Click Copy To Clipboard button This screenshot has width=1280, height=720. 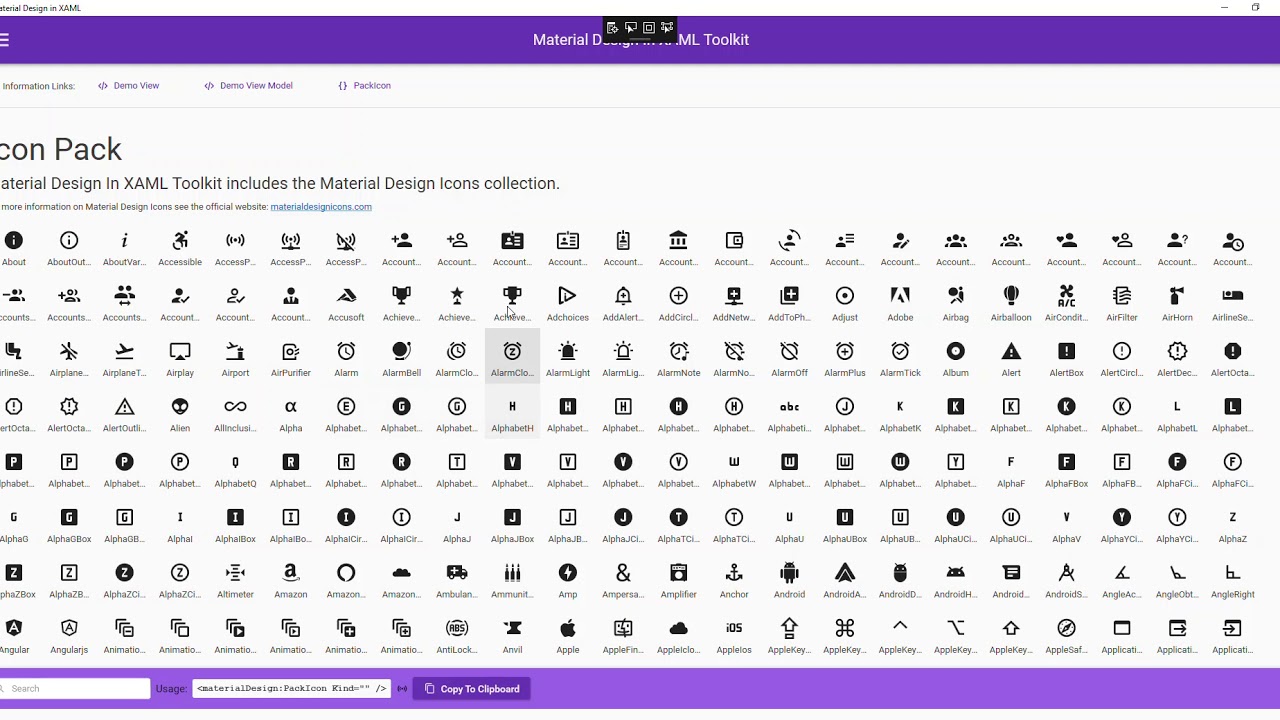coord(472,689)
